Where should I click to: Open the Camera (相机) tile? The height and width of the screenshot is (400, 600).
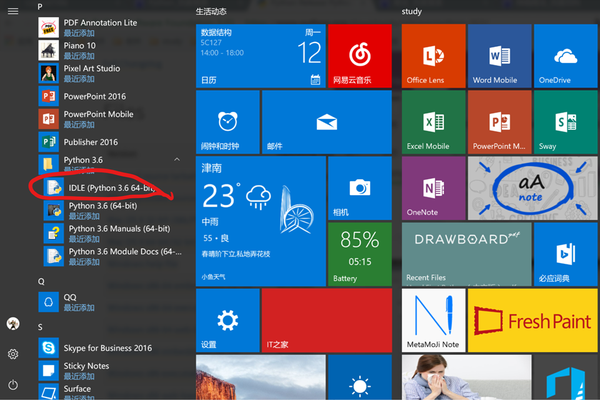click(x=360, y=188)
